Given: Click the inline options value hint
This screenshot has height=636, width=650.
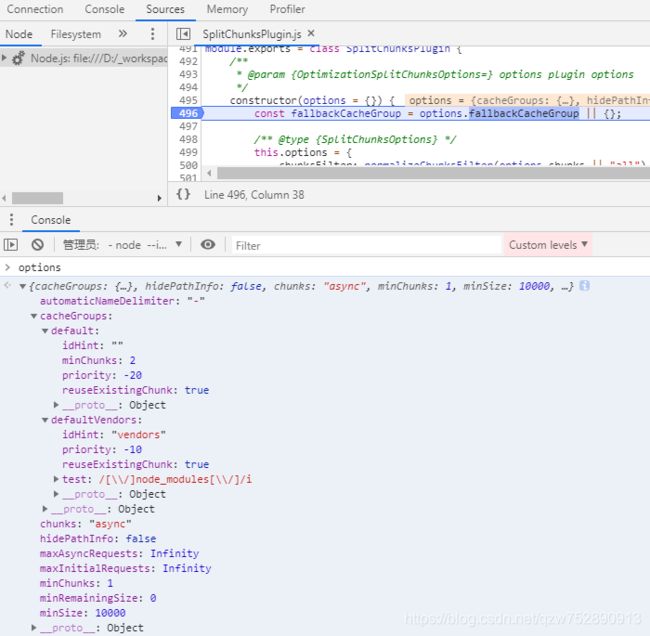Looking at the screenshot, I should tap(527, 100).
